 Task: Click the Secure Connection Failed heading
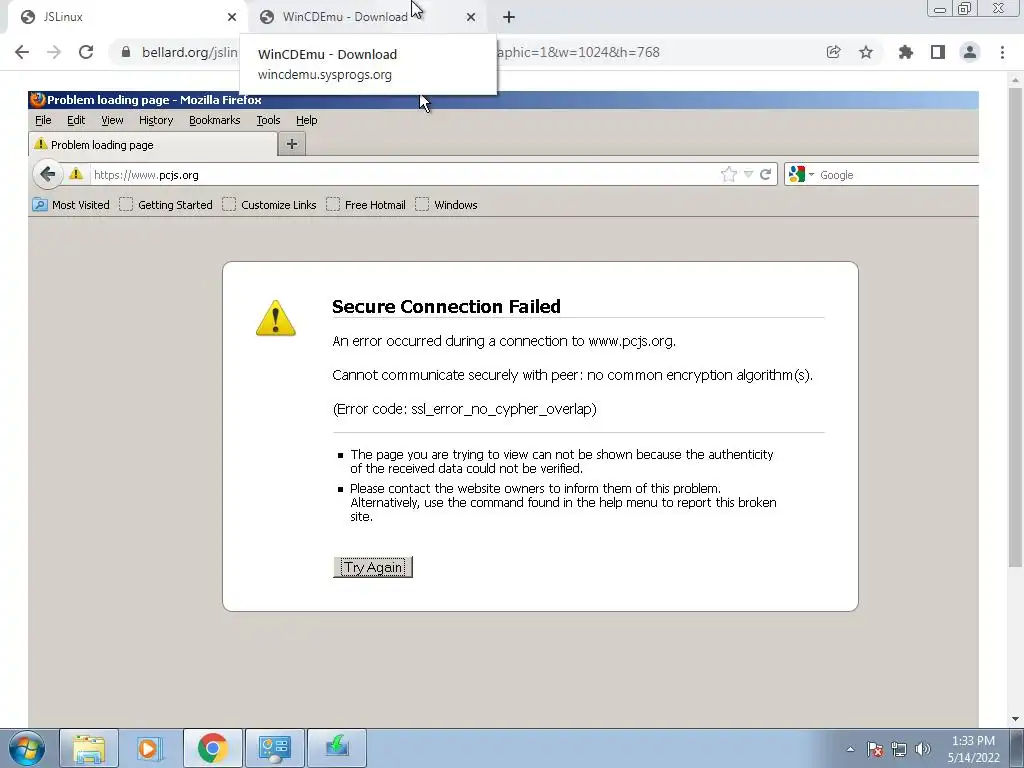point(446,306)
